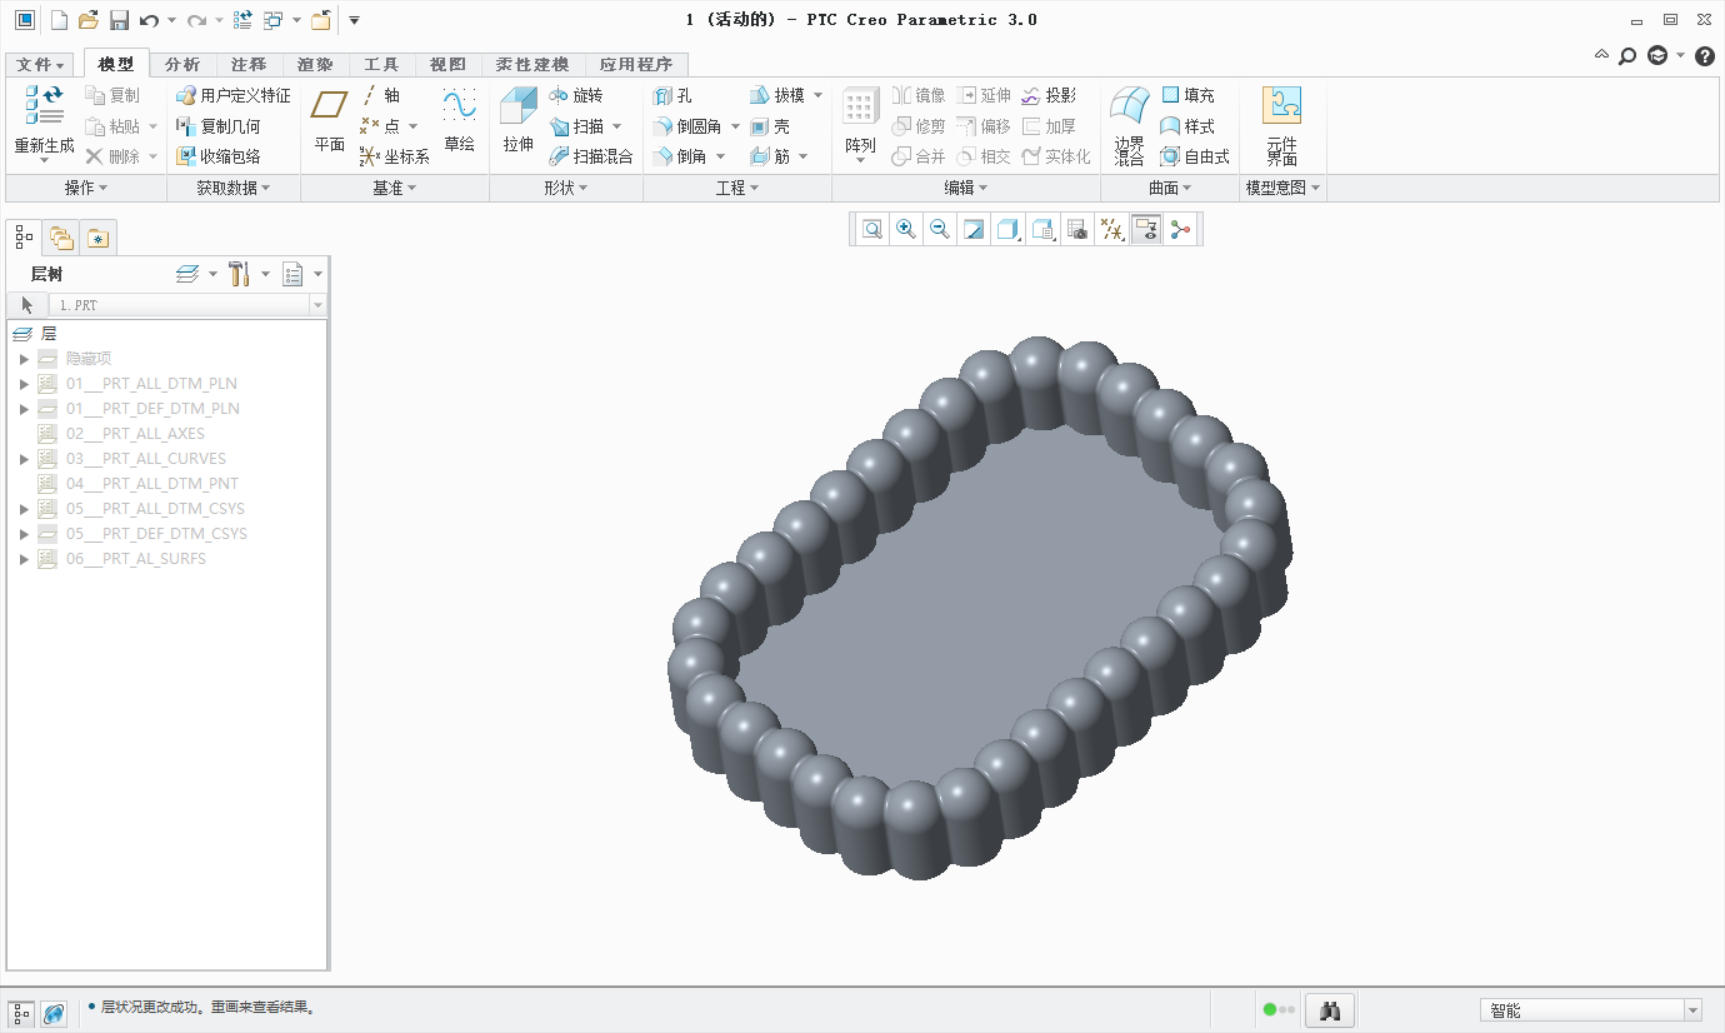Toggle the browser display icon in status bar
Image resolution: width=1725 pixels, height=1033 pixels.
54,1013
